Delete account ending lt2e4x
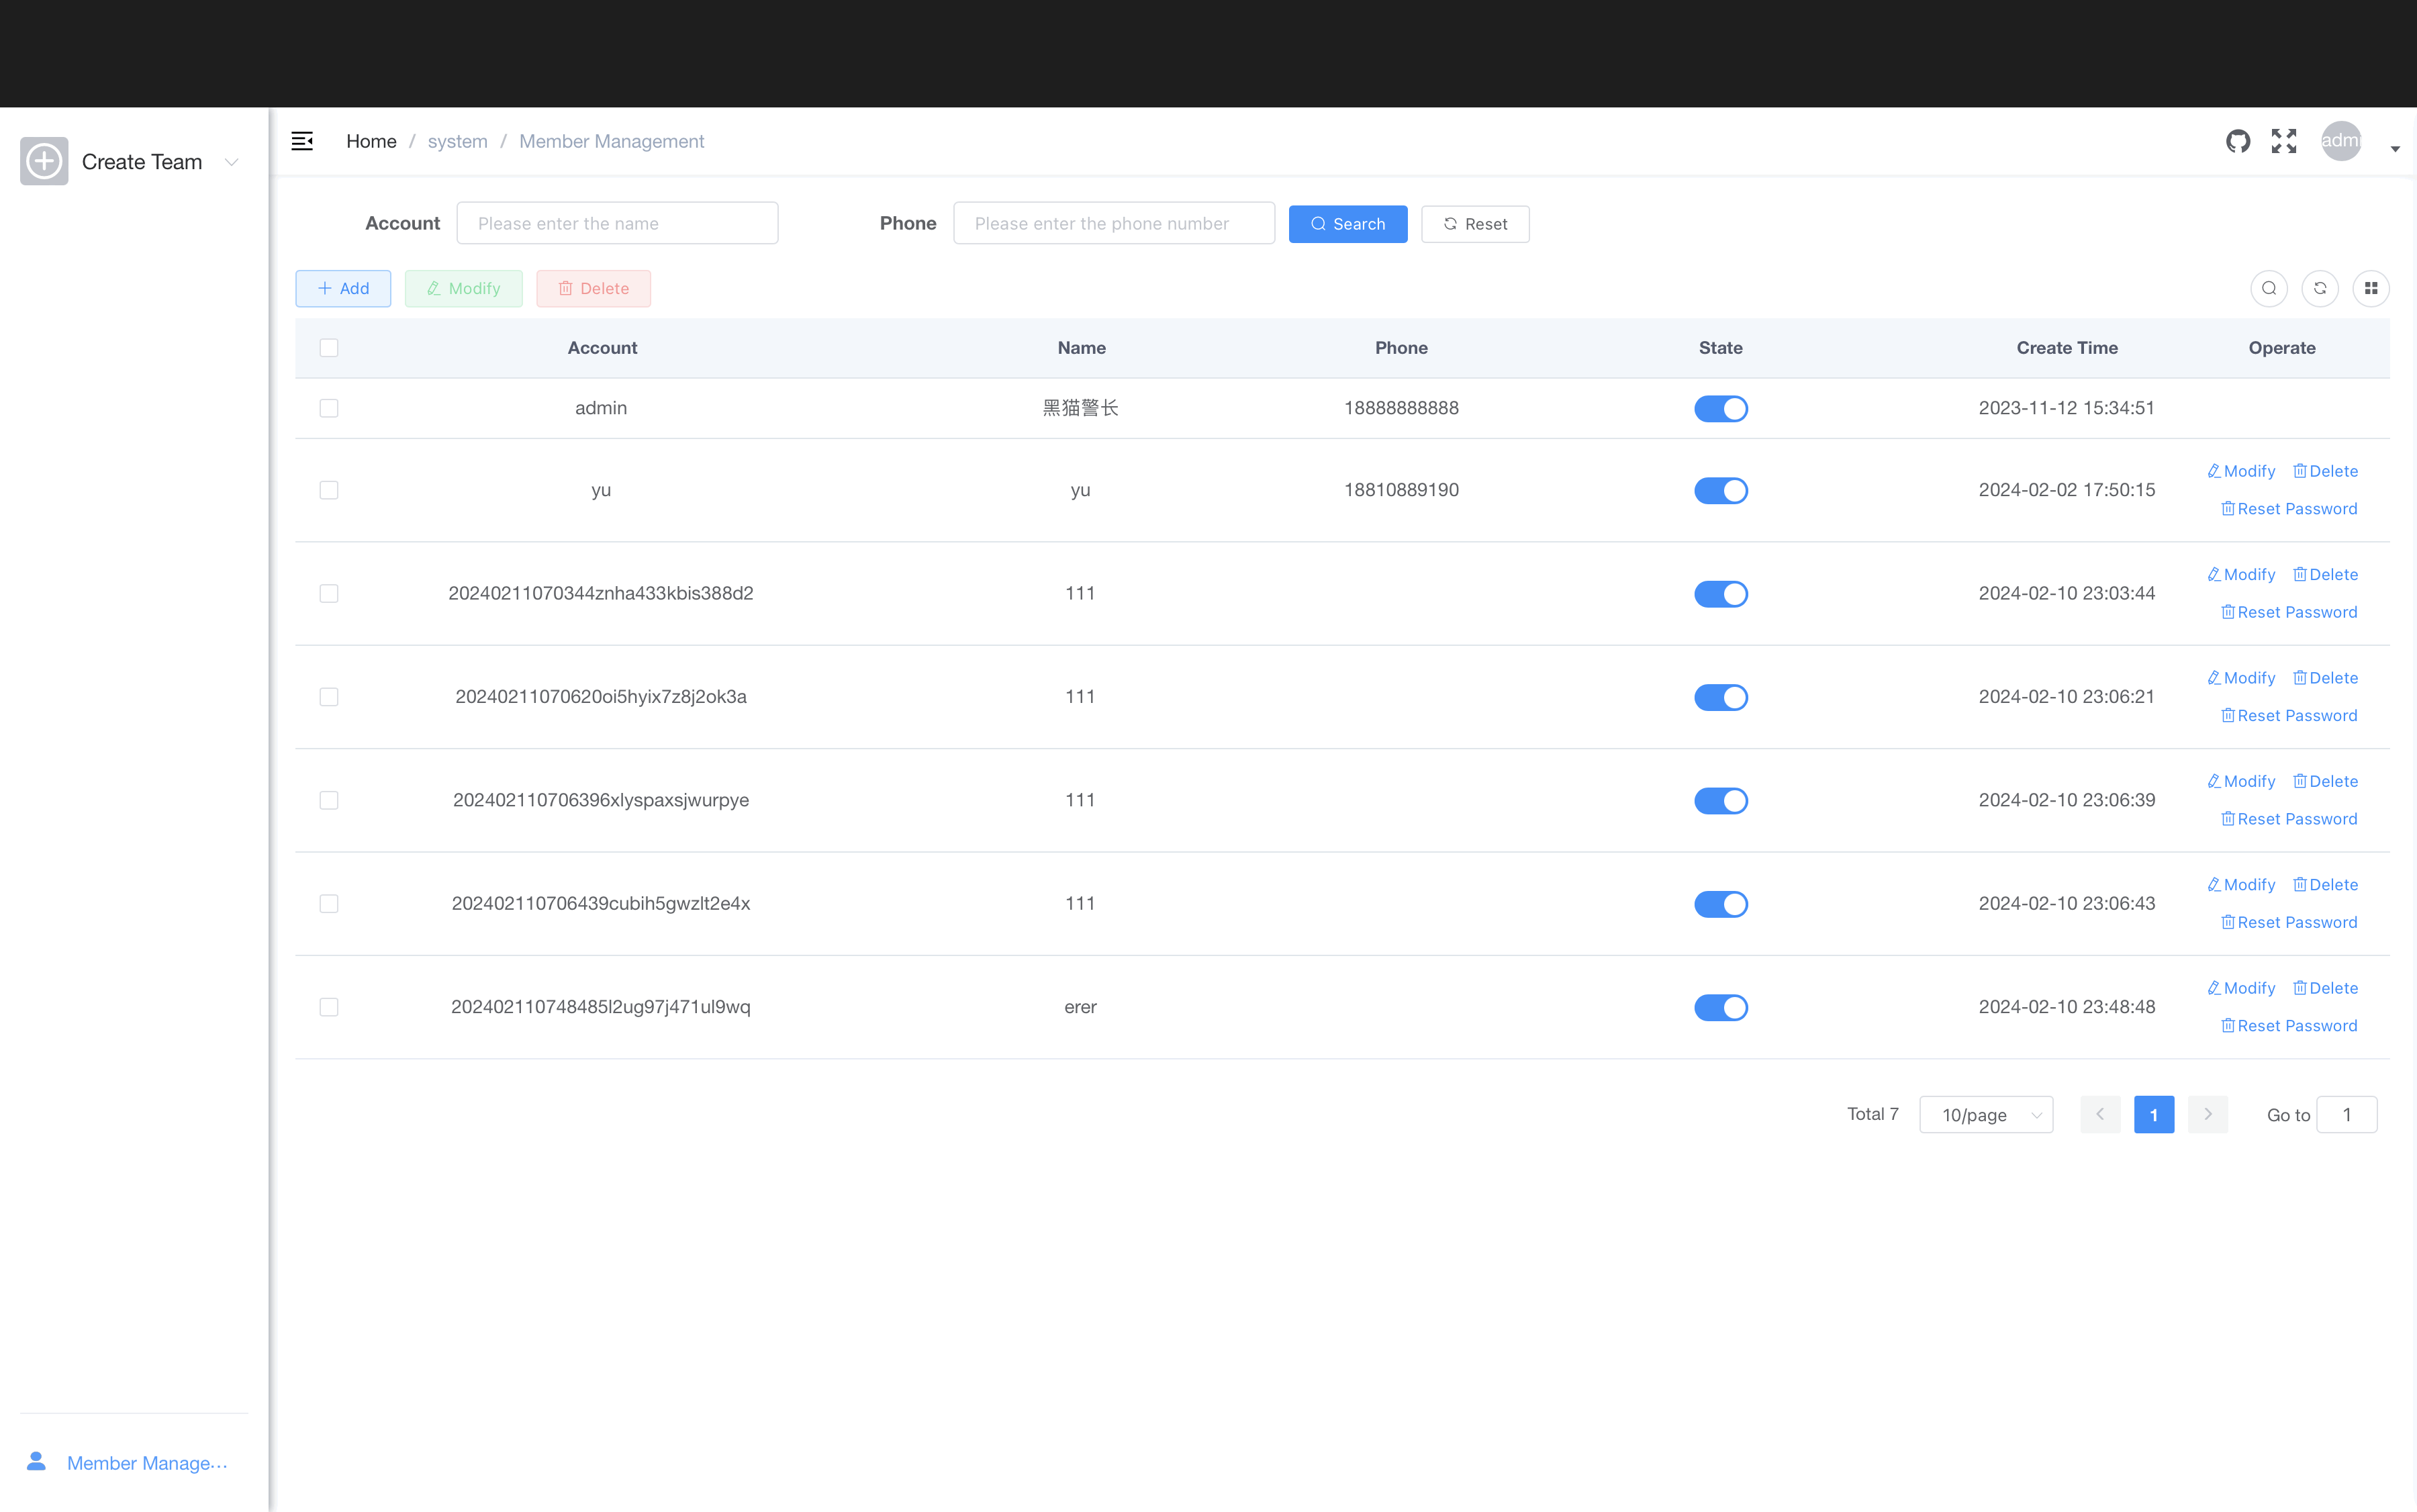Viewport: 2417px width, 1512px height. tap(2325, 885)
